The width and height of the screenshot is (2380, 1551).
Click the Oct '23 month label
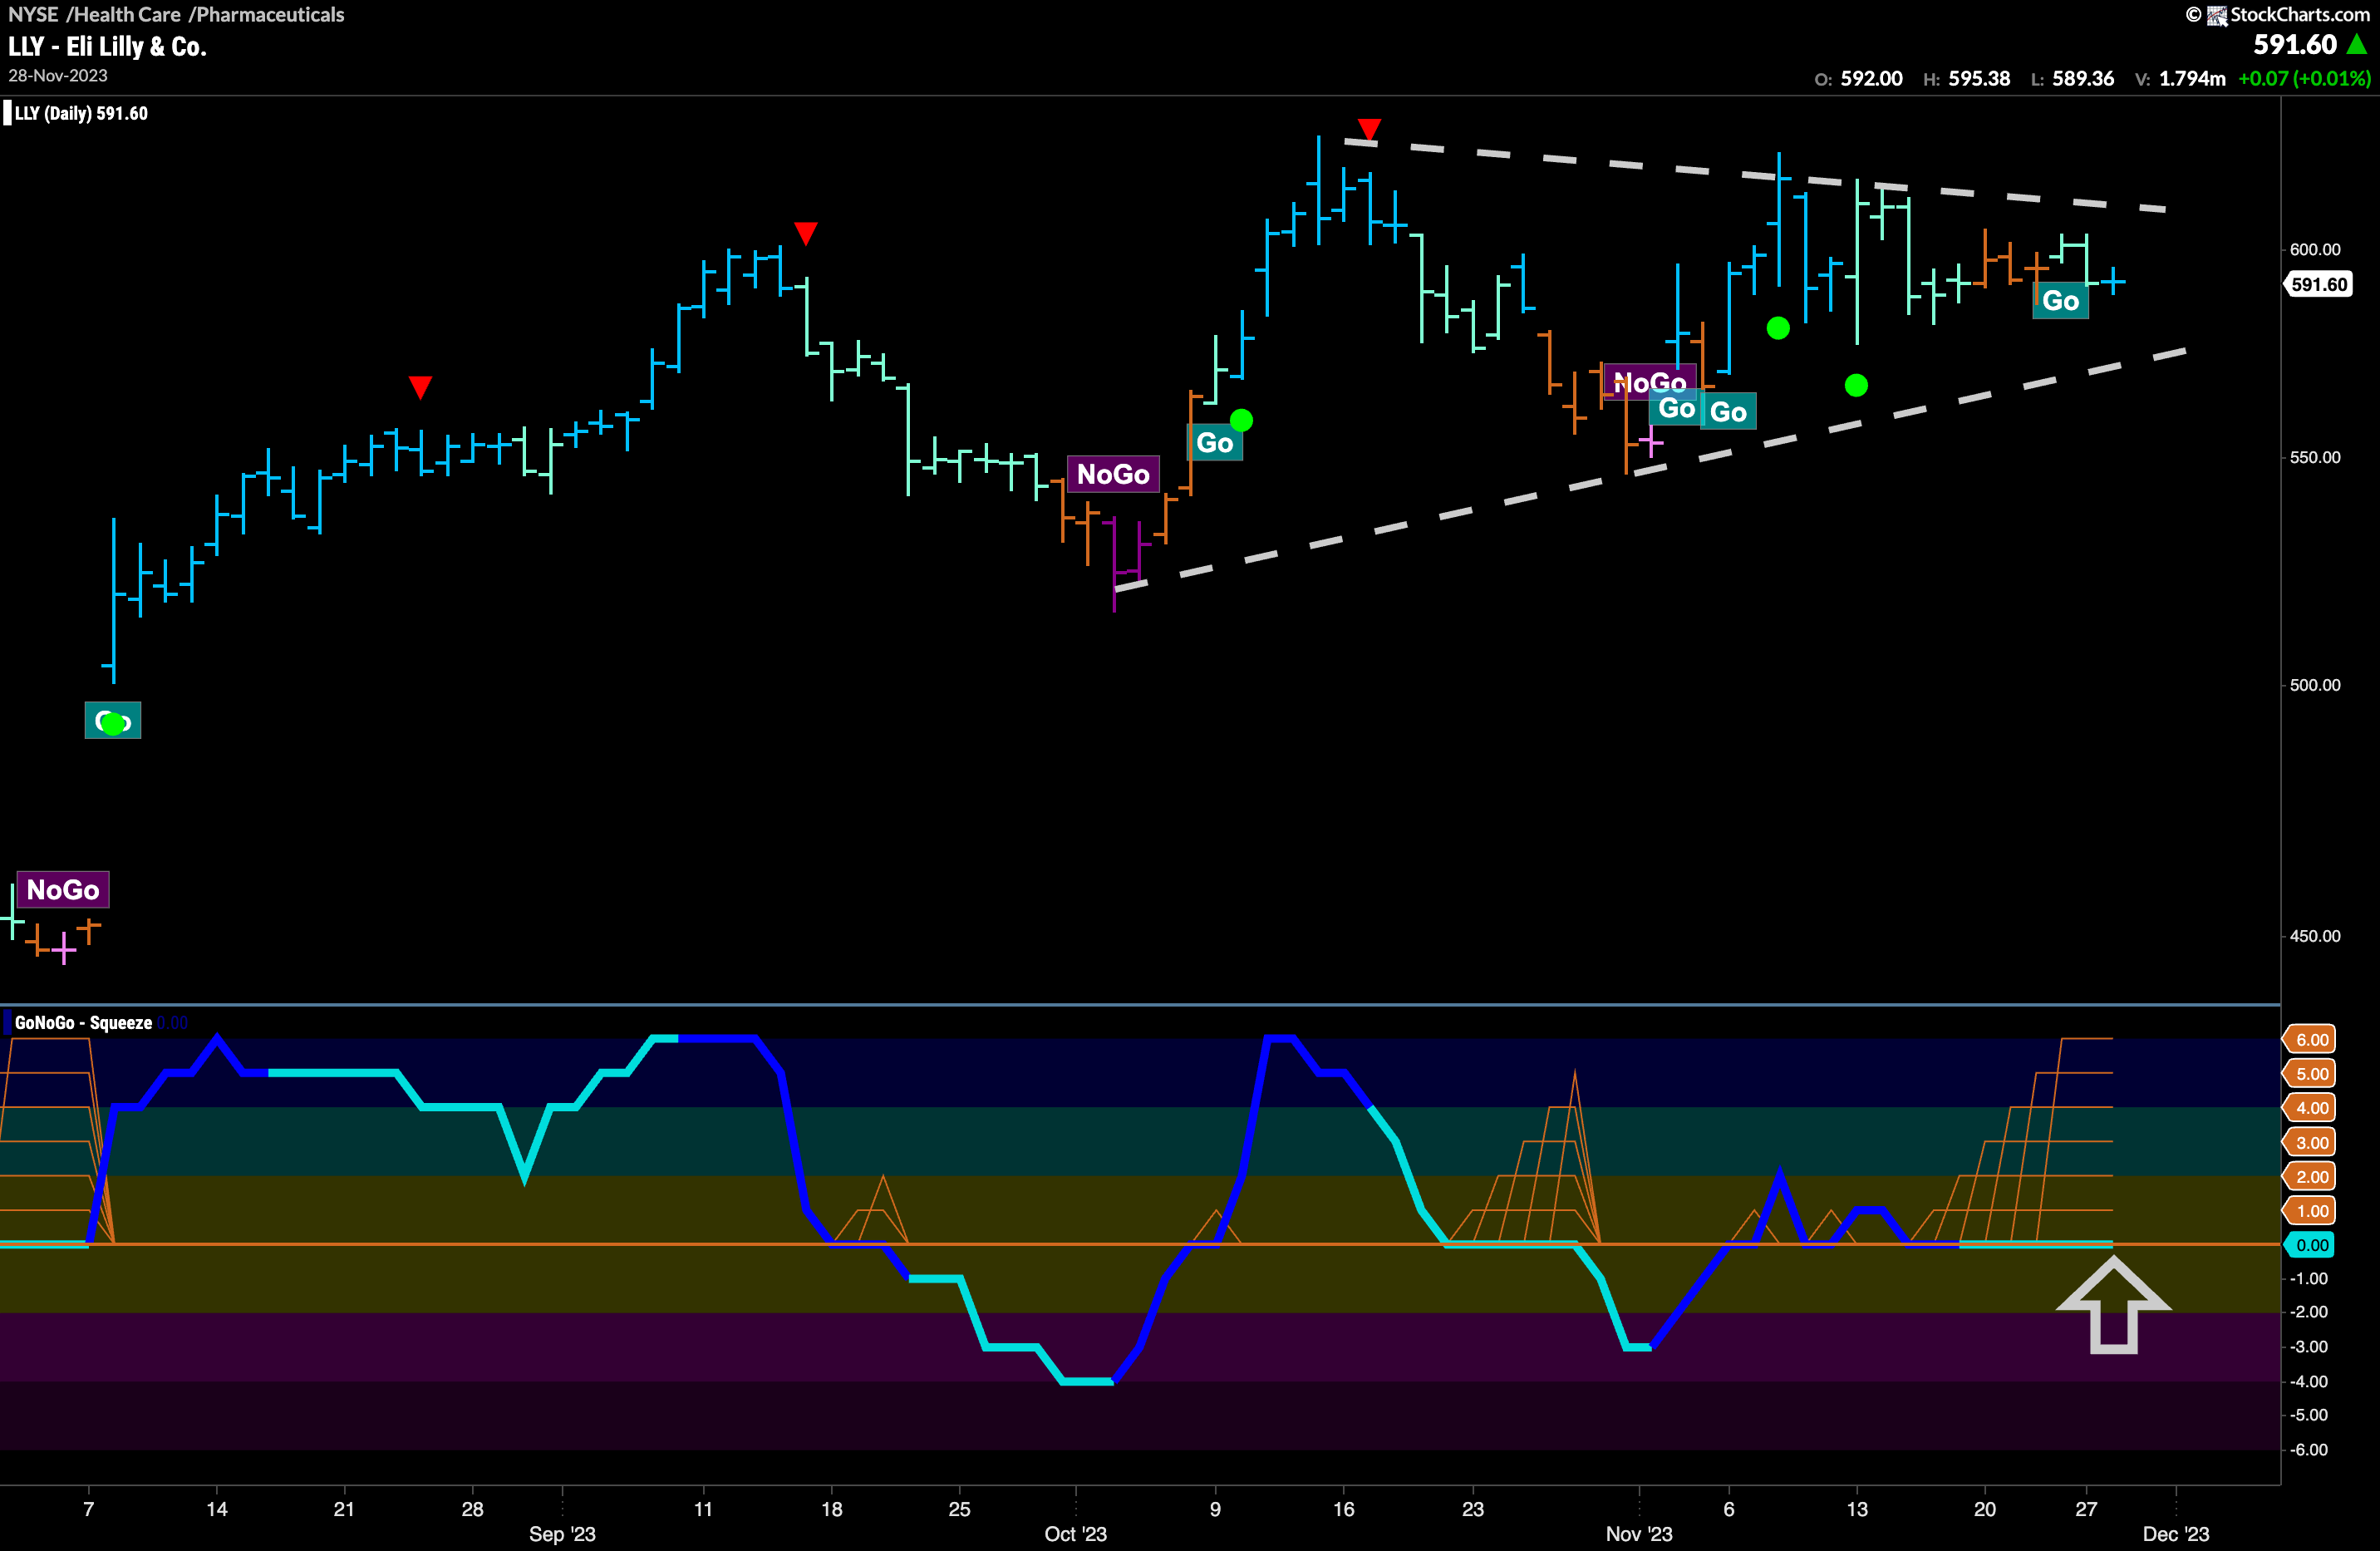pos(1076,1534)
